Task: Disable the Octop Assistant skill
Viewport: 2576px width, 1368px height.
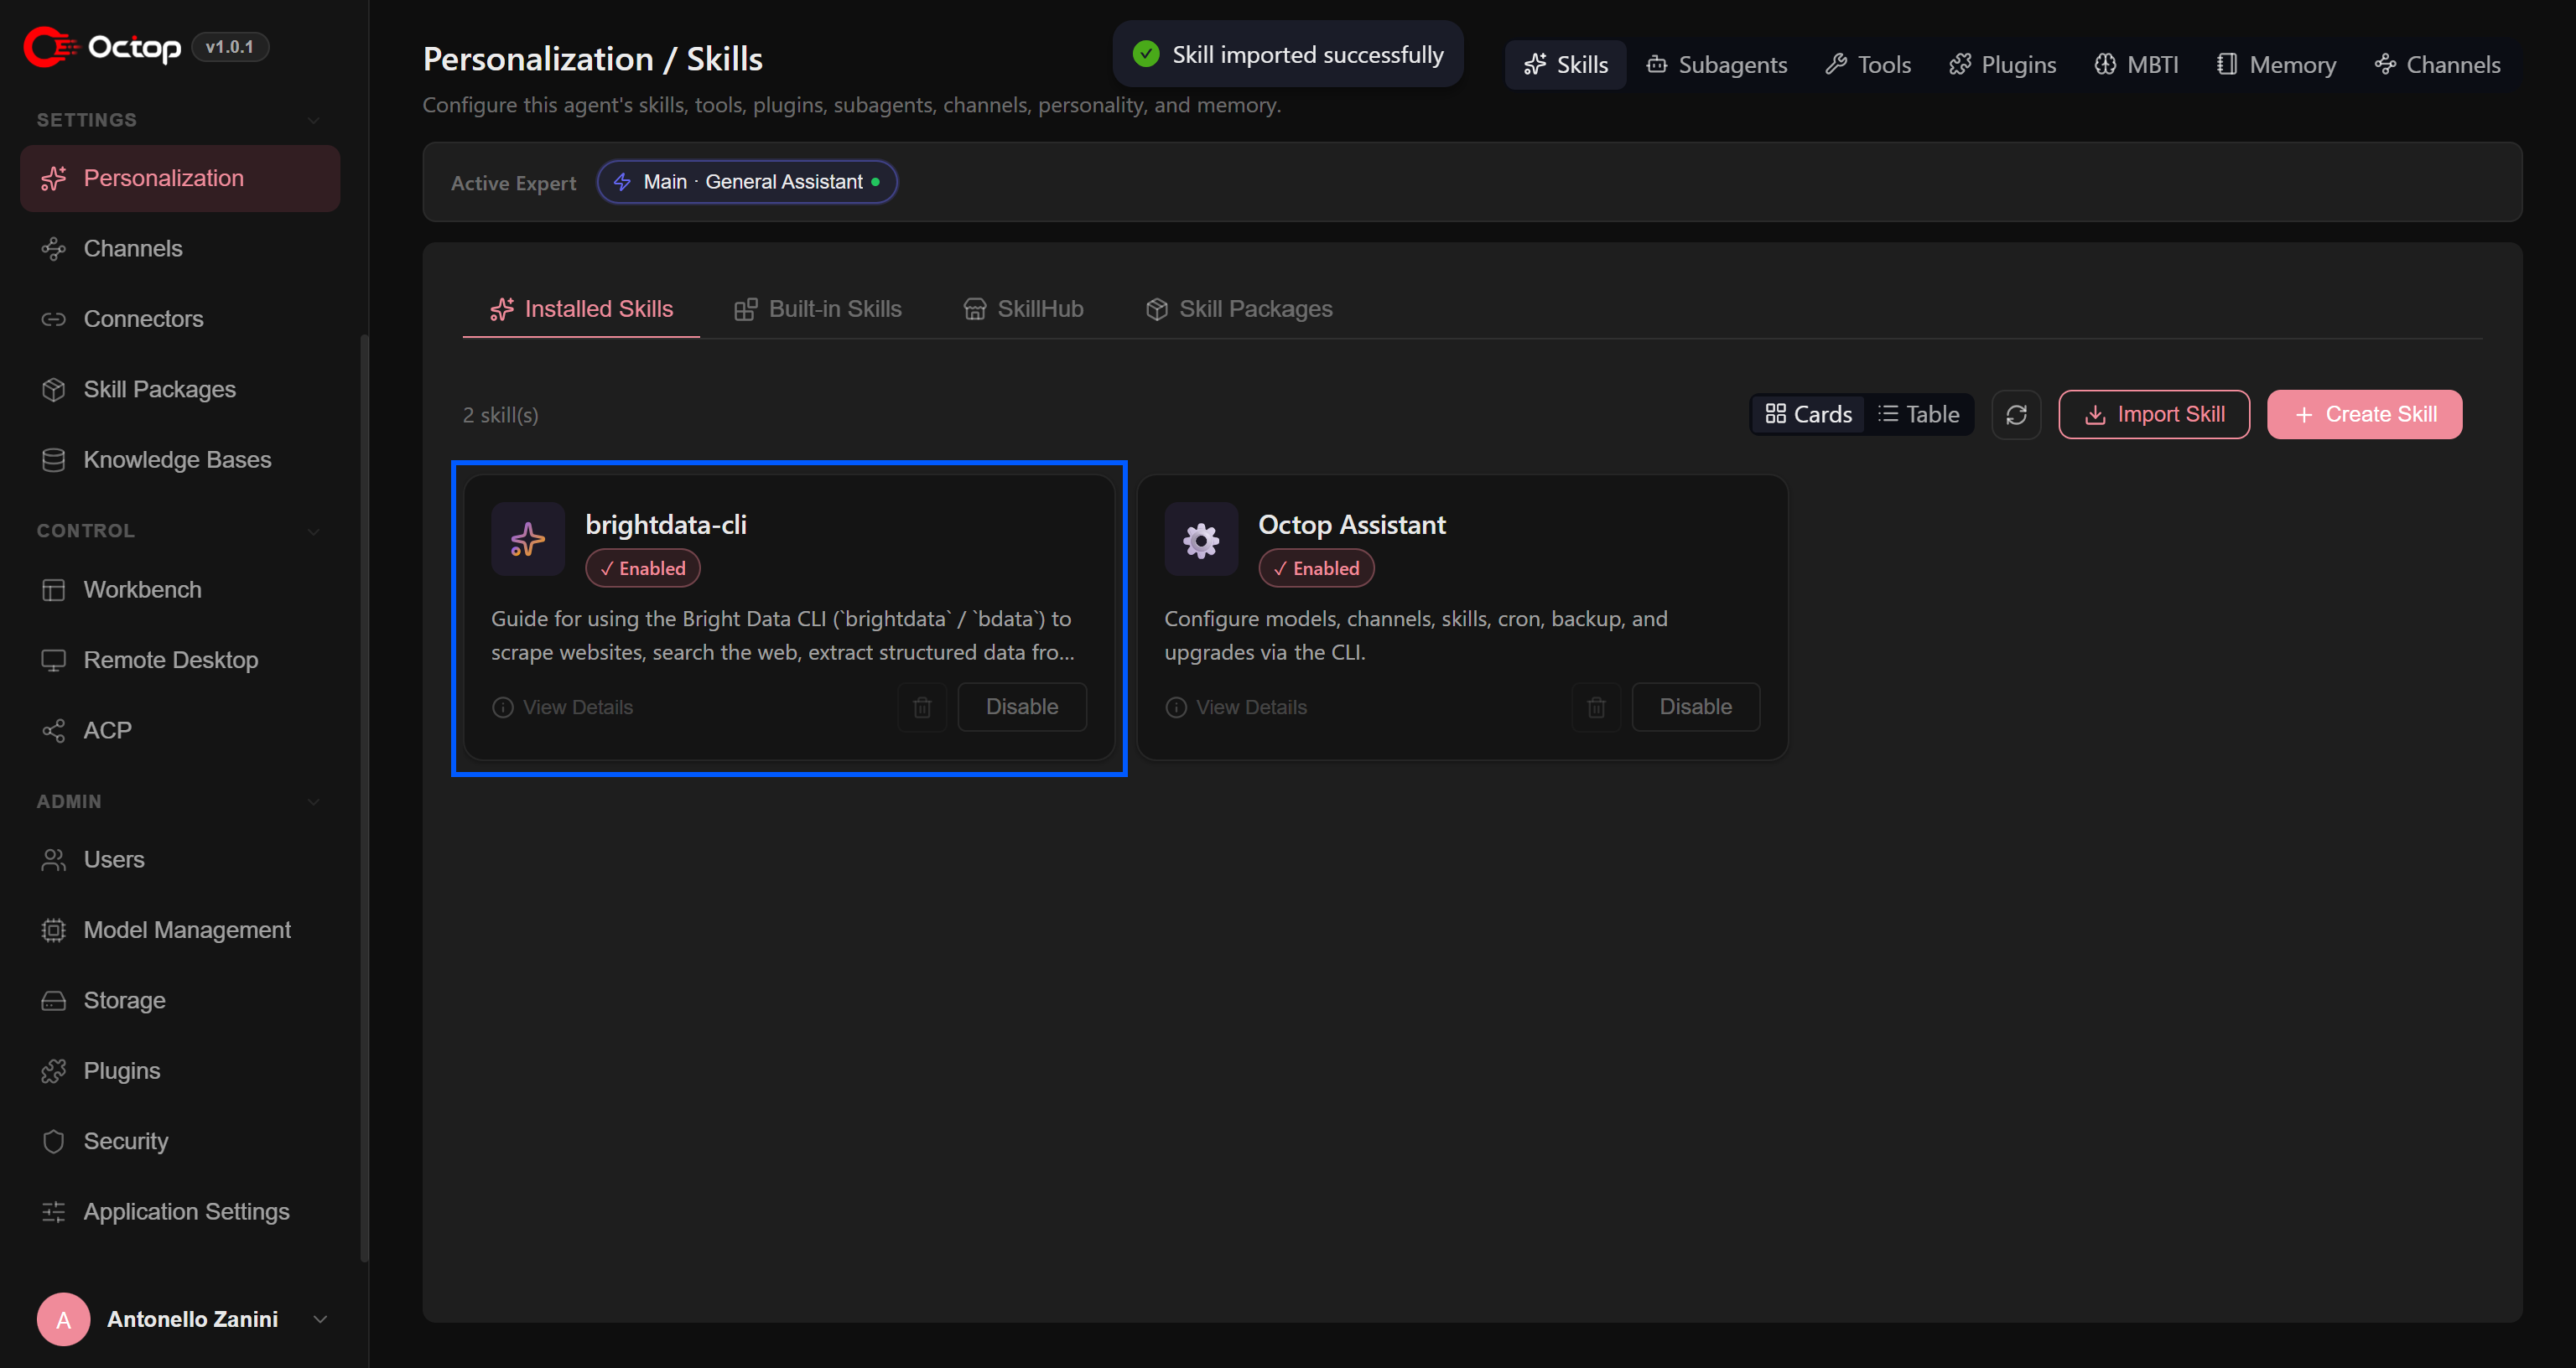Action: coord(1696,707)
